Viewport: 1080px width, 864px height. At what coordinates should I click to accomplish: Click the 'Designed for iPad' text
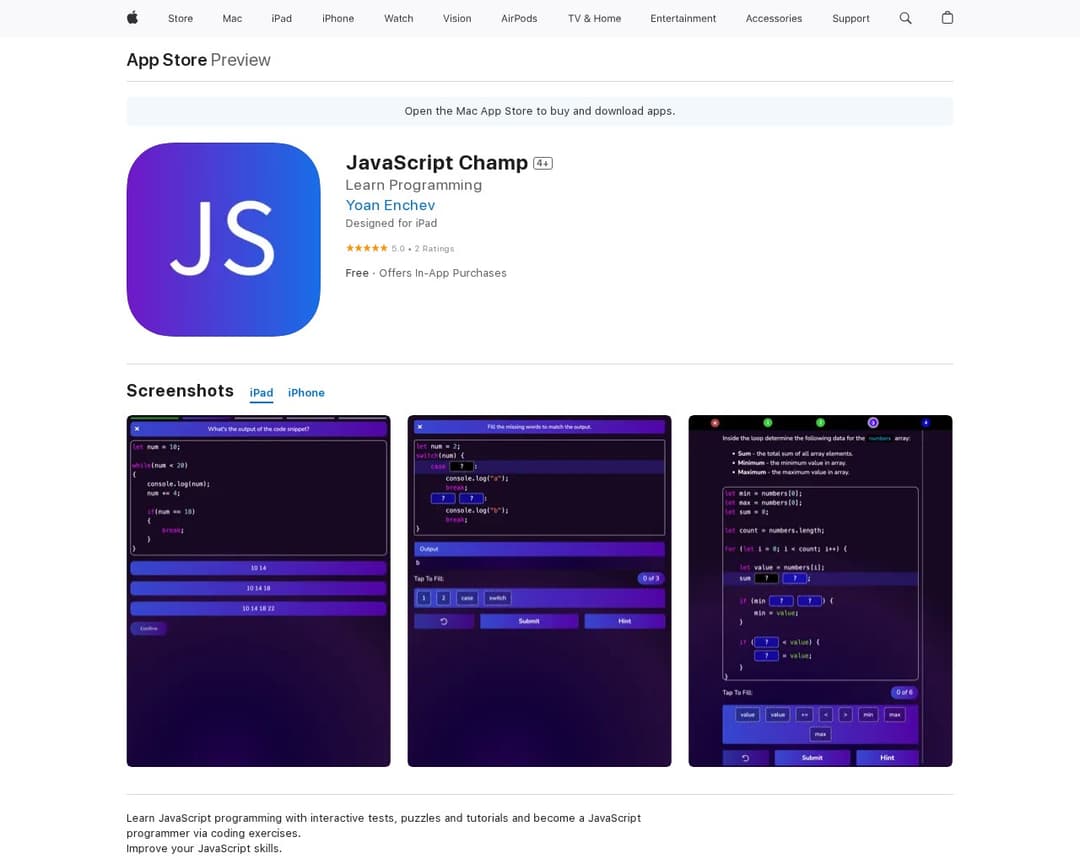(x=391, y=223)
